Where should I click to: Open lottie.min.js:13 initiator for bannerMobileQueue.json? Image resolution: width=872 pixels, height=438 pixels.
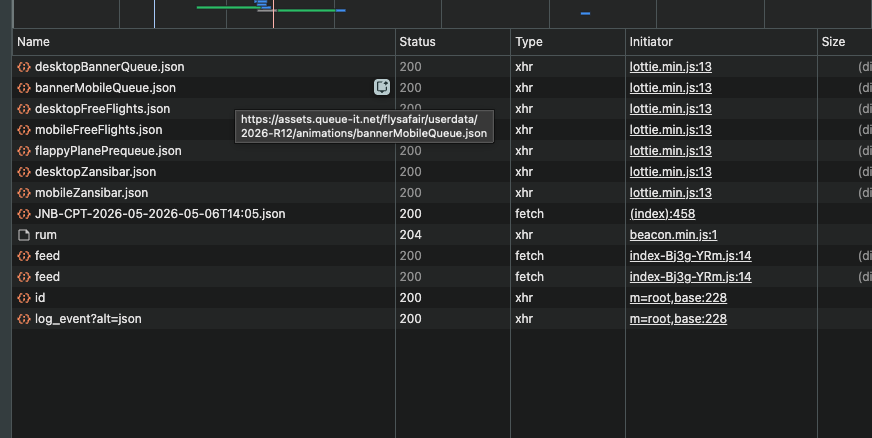coord(670,88)
